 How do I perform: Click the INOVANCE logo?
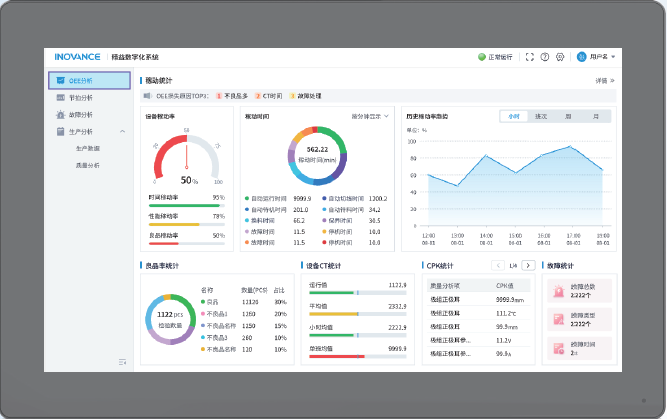point(77,57)
